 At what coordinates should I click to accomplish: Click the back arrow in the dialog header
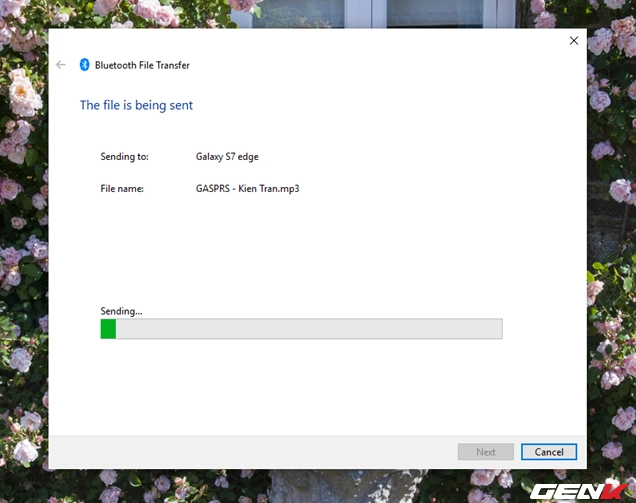coord(61,65)
